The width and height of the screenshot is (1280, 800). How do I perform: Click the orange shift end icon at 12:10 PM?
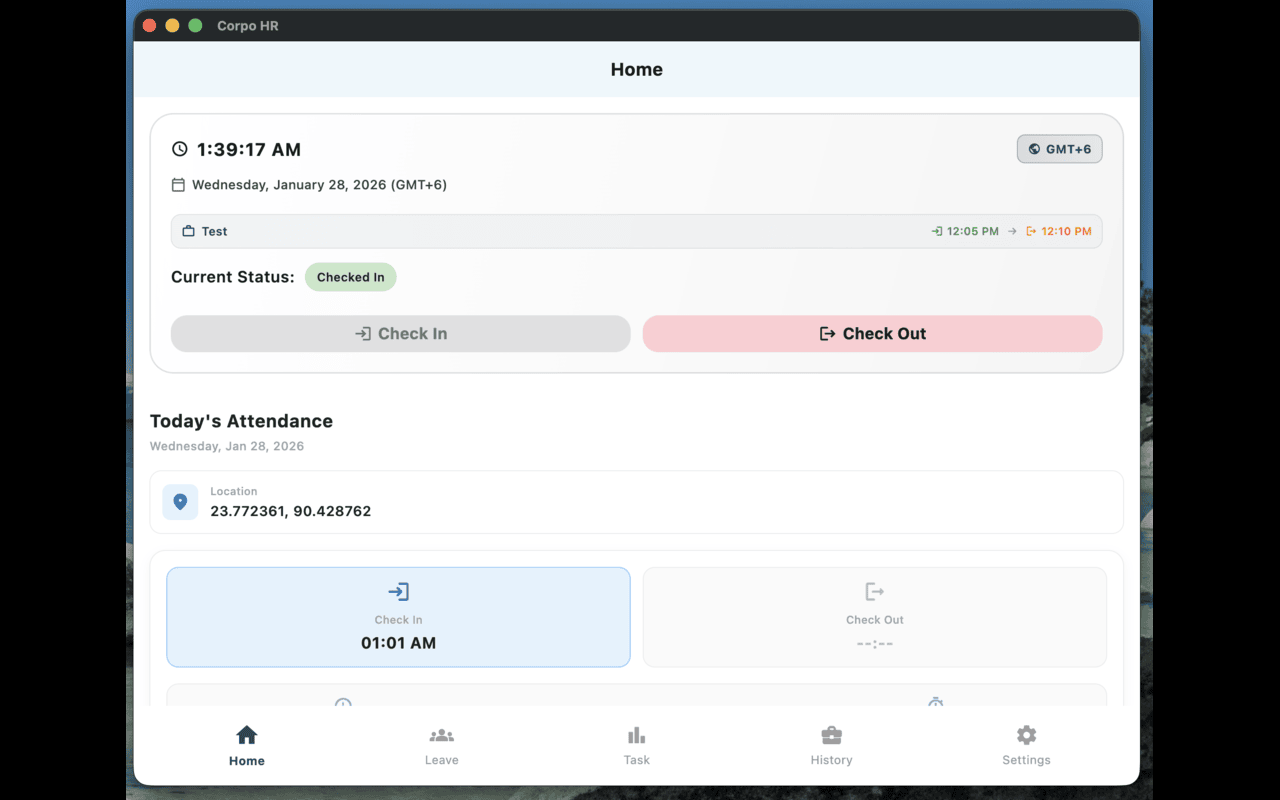(1031, 231)
